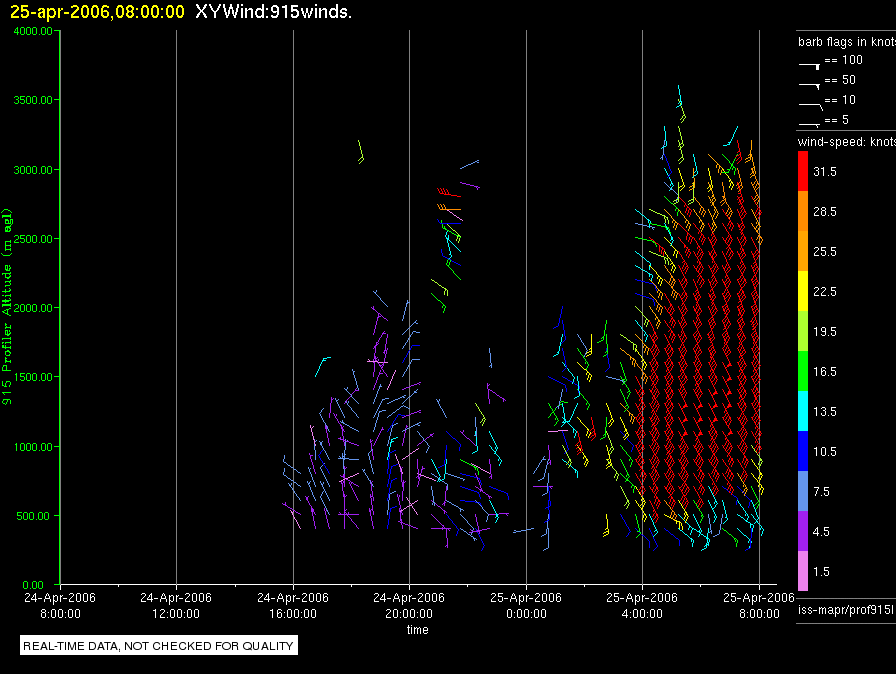Screen dimensions: 896x674
Task: Click the 3500.00 altitude tick label
Action: pyautogui.click(x=33, y=100)
